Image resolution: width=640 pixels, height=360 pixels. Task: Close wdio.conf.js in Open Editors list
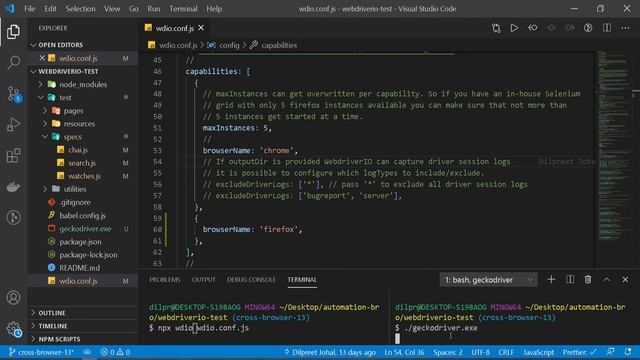click(x=42, y=58)
